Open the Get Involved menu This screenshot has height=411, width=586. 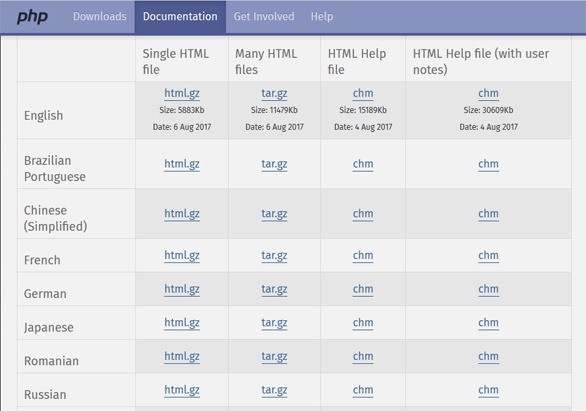pos(264,16)
